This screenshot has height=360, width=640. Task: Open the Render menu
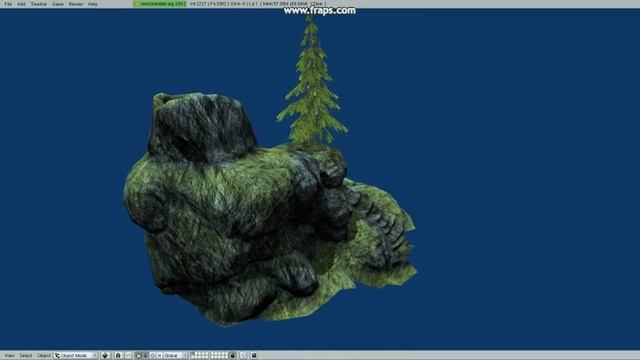point(76,4)
